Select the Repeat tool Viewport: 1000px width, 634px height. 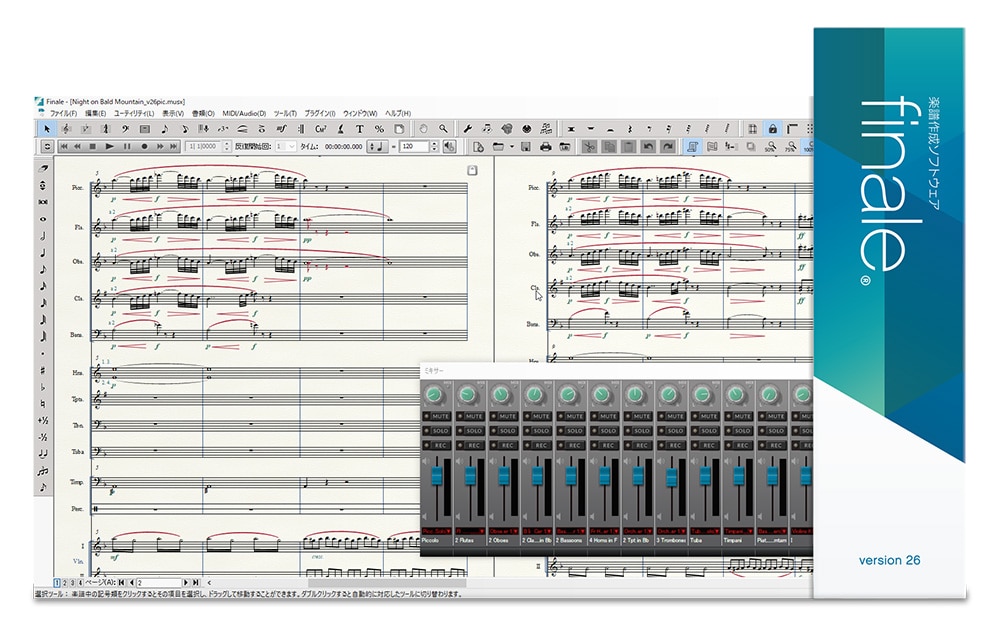click(x=301, y=129)
